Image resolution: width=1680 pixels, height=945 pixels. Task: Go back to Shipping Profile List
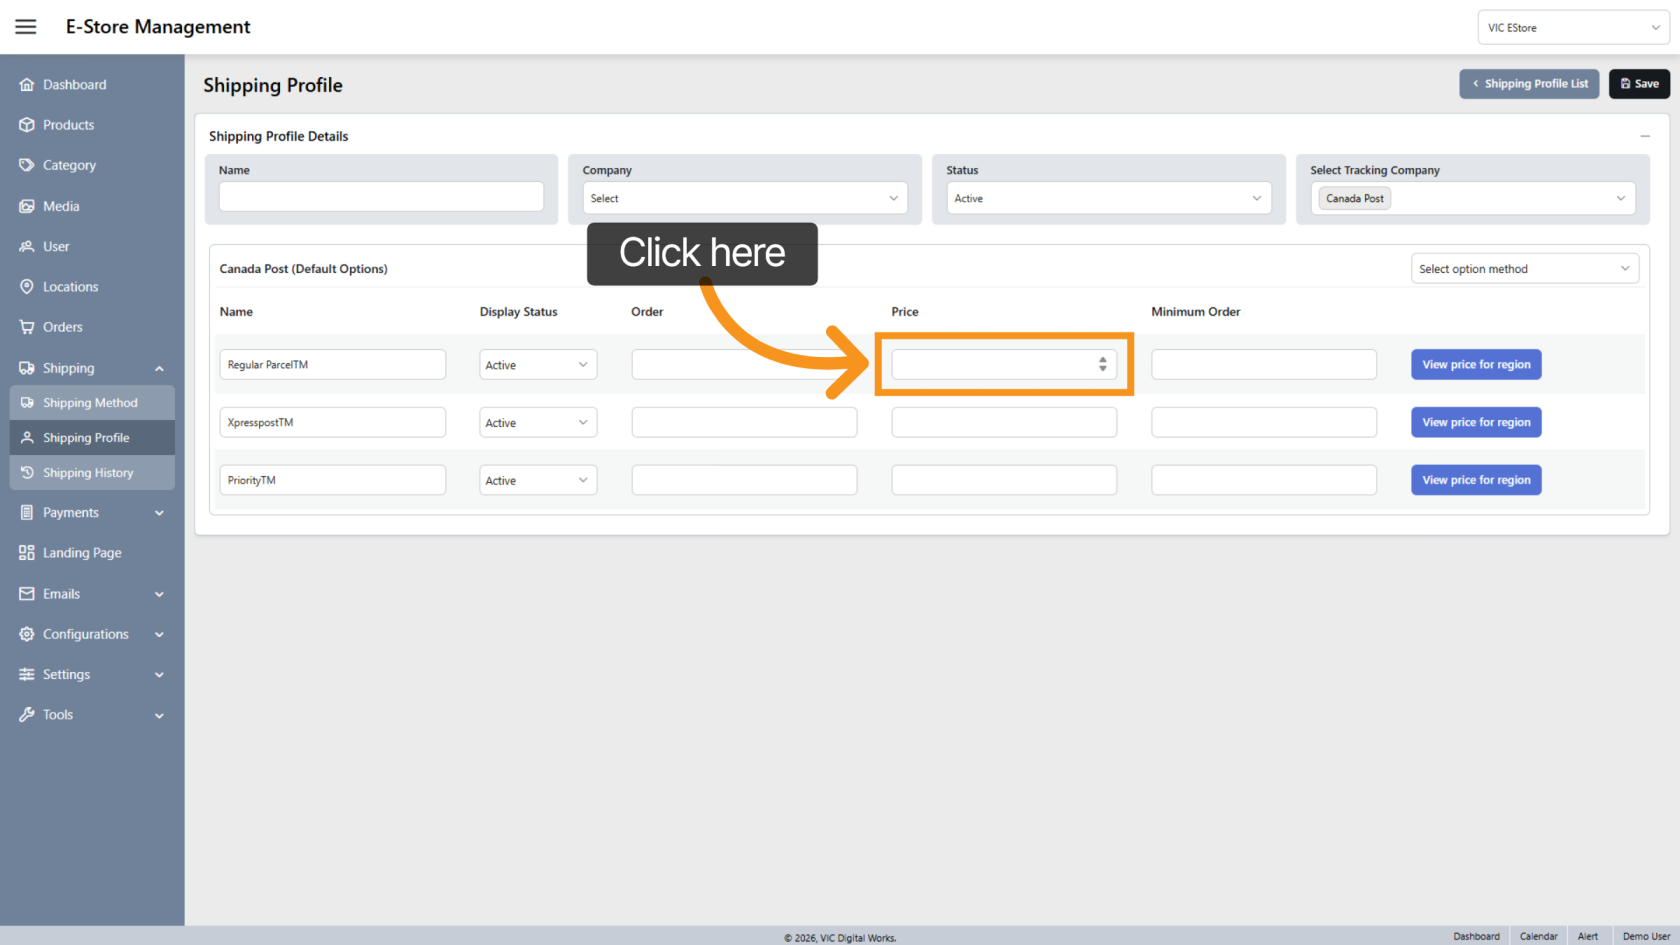coord(1529,84)
